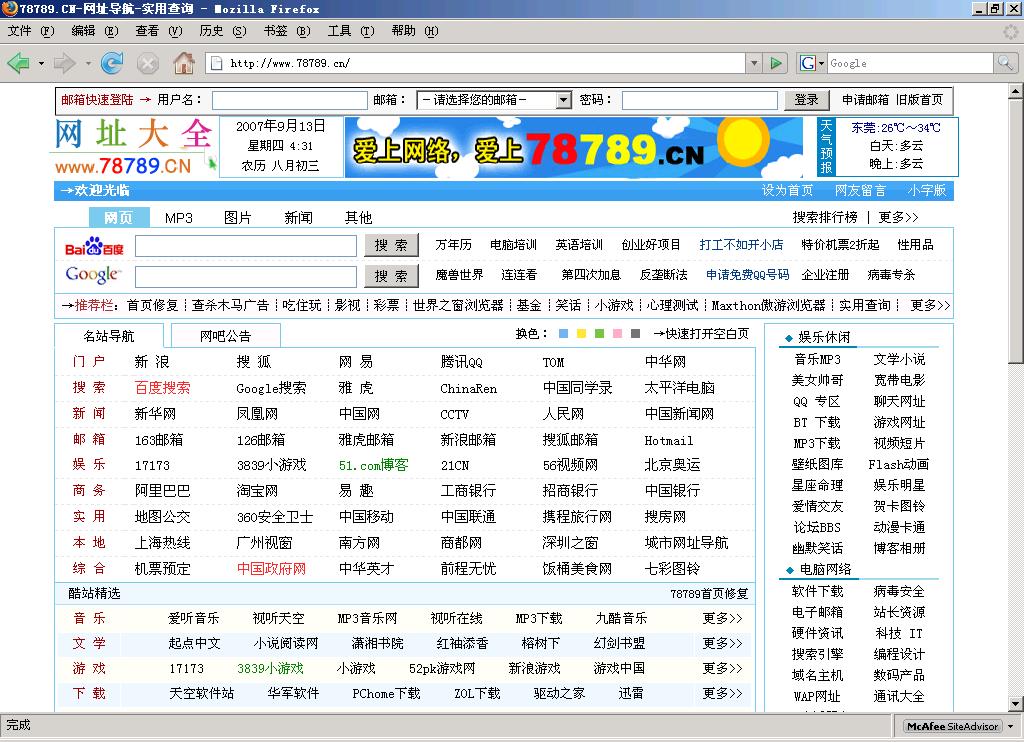
Task: Click the Google 搜索 button
Action: point(391,276)
